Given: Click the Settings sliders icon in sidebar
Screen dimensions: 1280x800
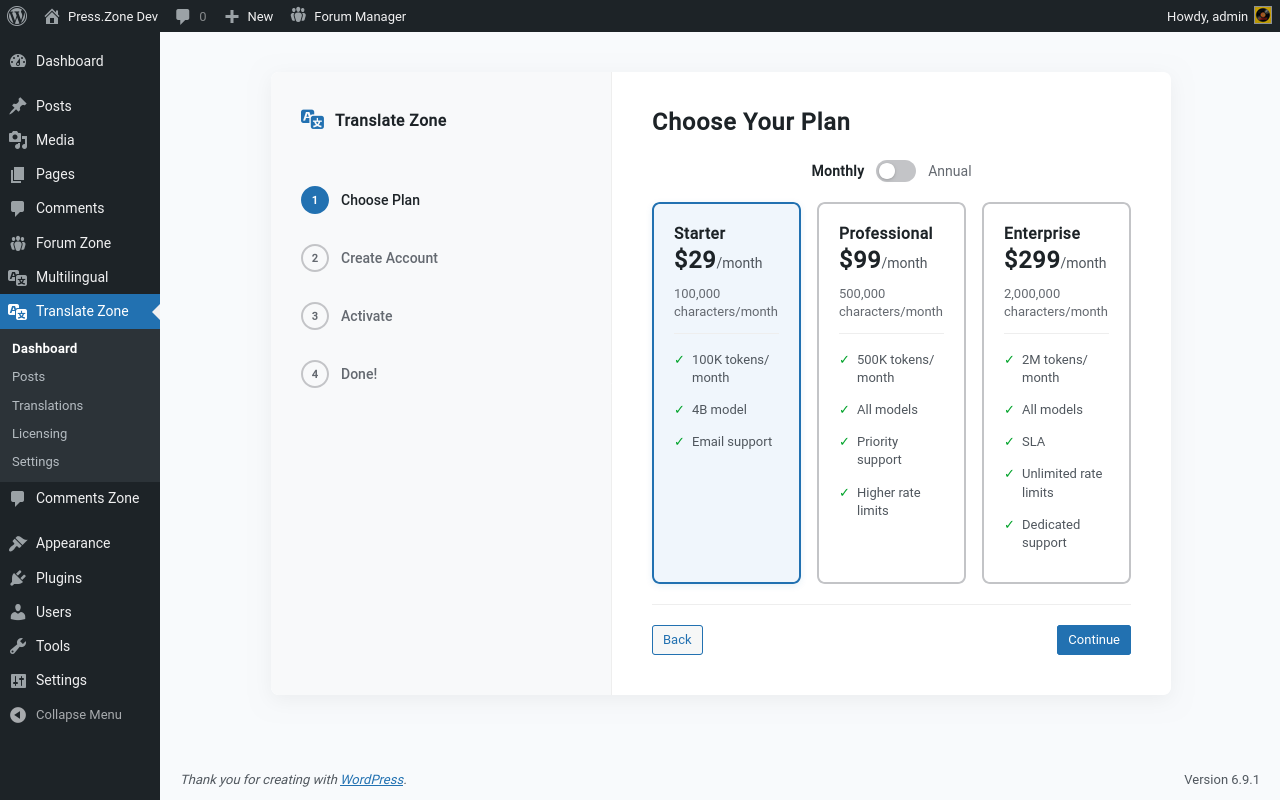Looking at the screenshot, I should coord(18,680).
